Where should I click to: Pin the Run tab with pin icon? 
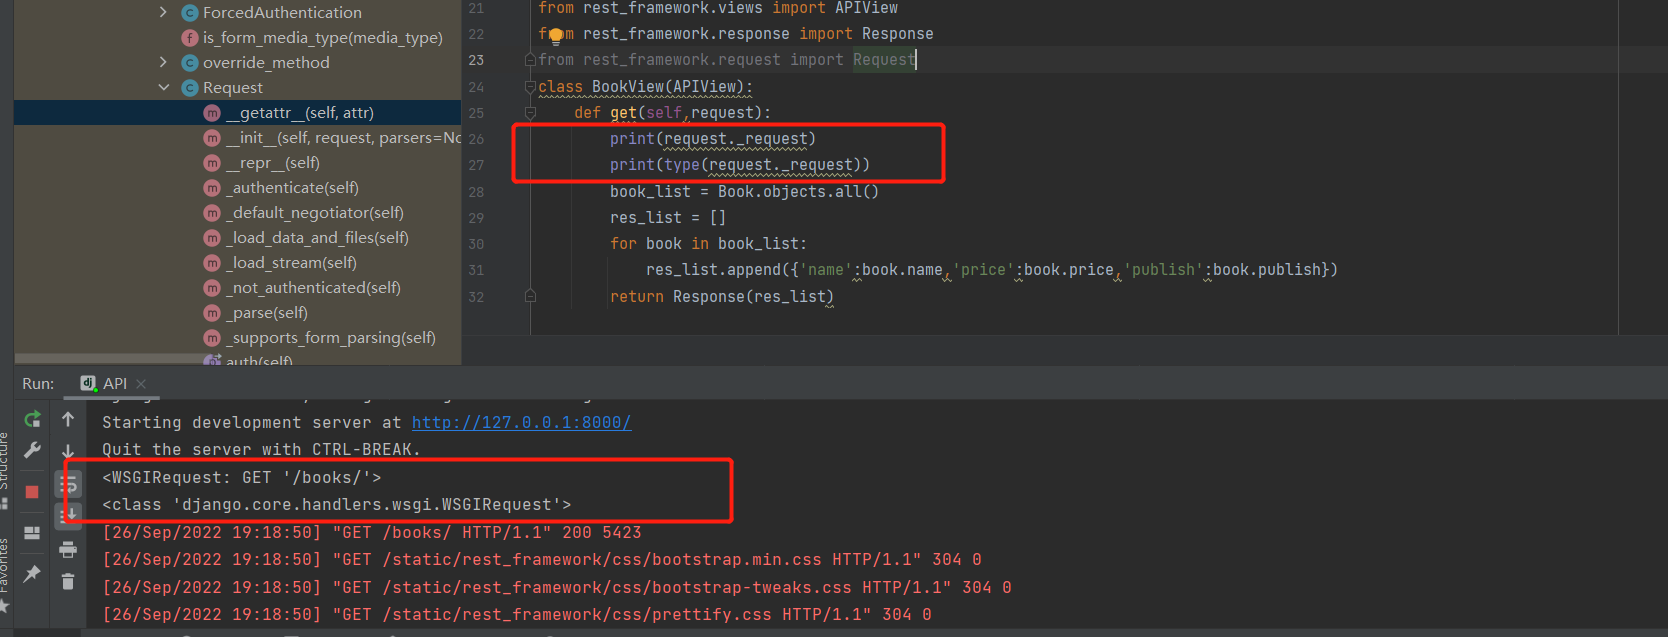[x=32, y=573]
